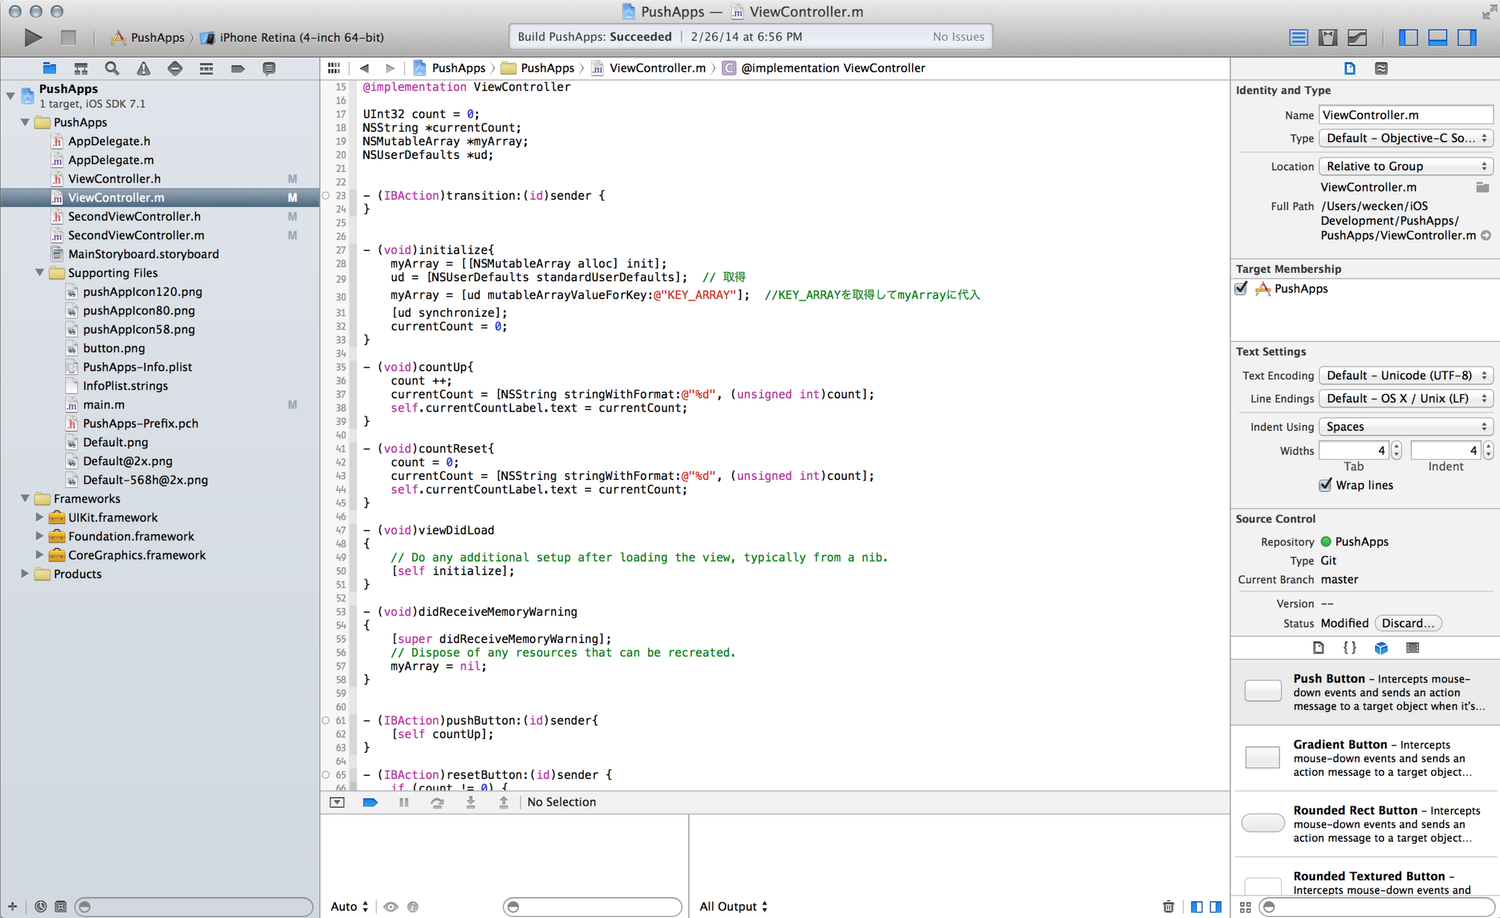
Task: Go back using the jump bar left arrow
Action: [364, 68]
